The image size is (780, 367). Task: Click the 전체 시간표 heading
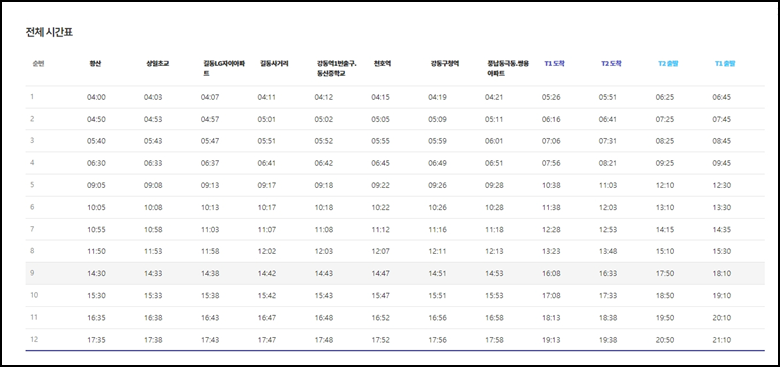click(x=49, y=33)
